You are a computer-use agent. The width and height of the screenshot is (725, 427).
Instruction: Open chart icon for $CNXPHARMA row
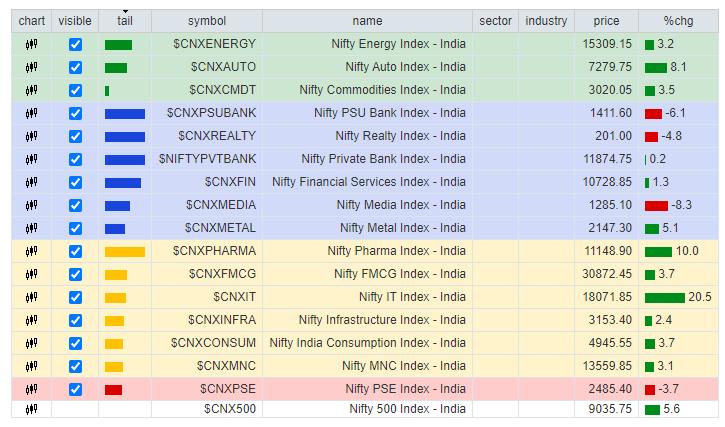coord(31,251)
